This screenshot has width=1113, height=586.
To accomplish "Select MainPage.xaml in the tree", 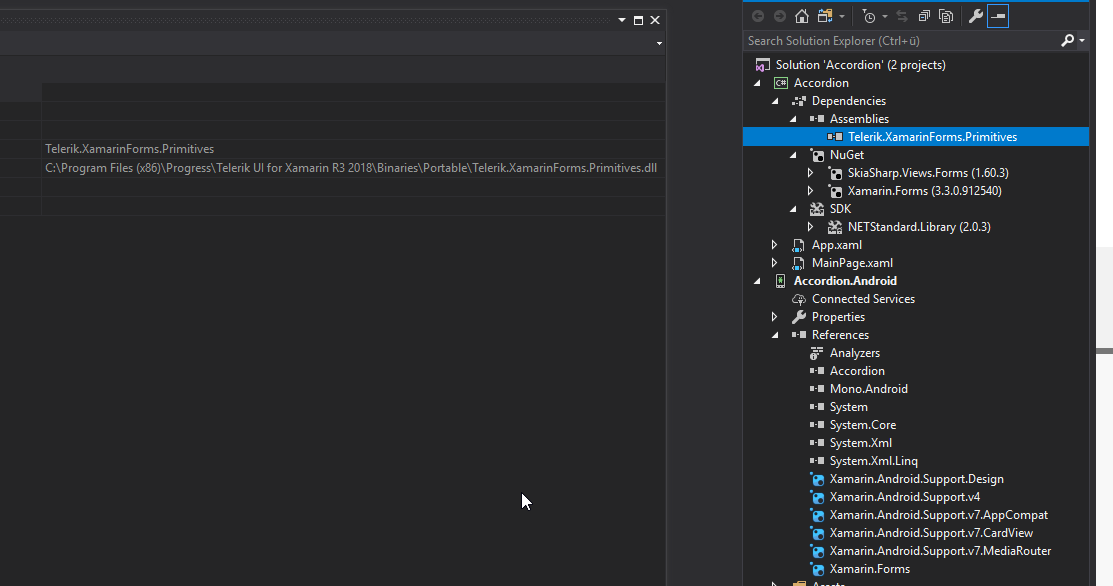I will pos(852,263).
